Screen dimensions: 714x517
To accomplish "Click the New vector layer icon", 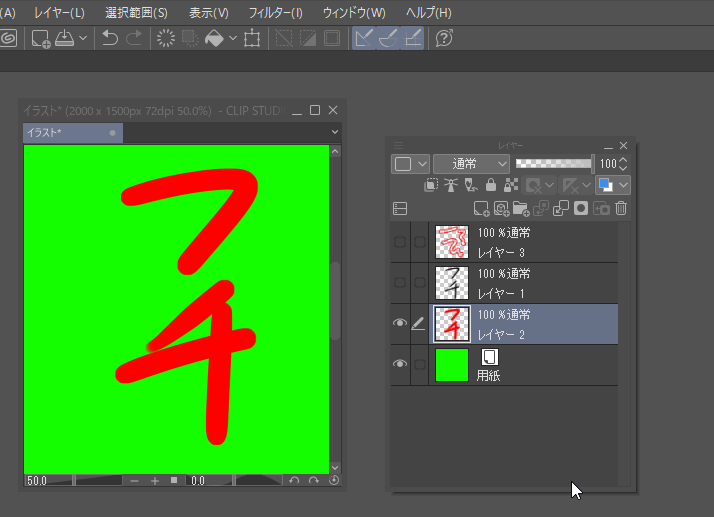I will (501, 209).
